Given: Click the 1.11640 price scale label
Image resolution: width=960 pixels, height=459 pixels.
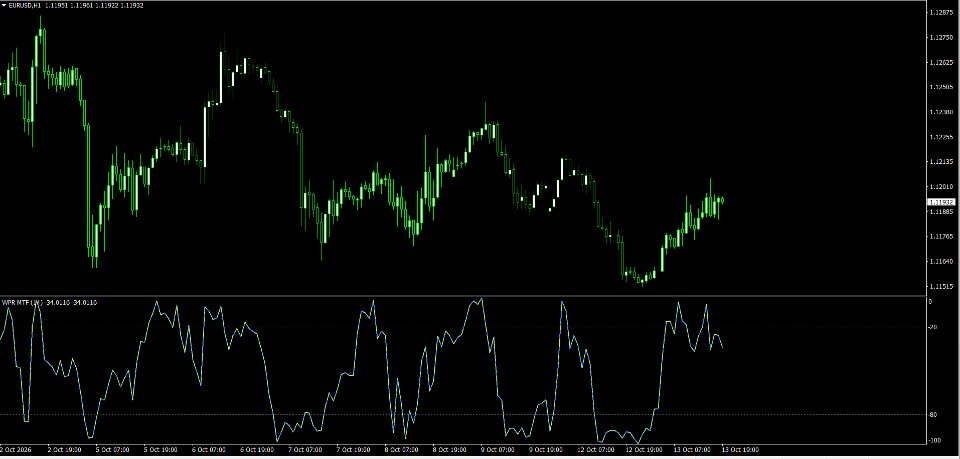Looking at the screenshot, I should (x=941, y=261).
